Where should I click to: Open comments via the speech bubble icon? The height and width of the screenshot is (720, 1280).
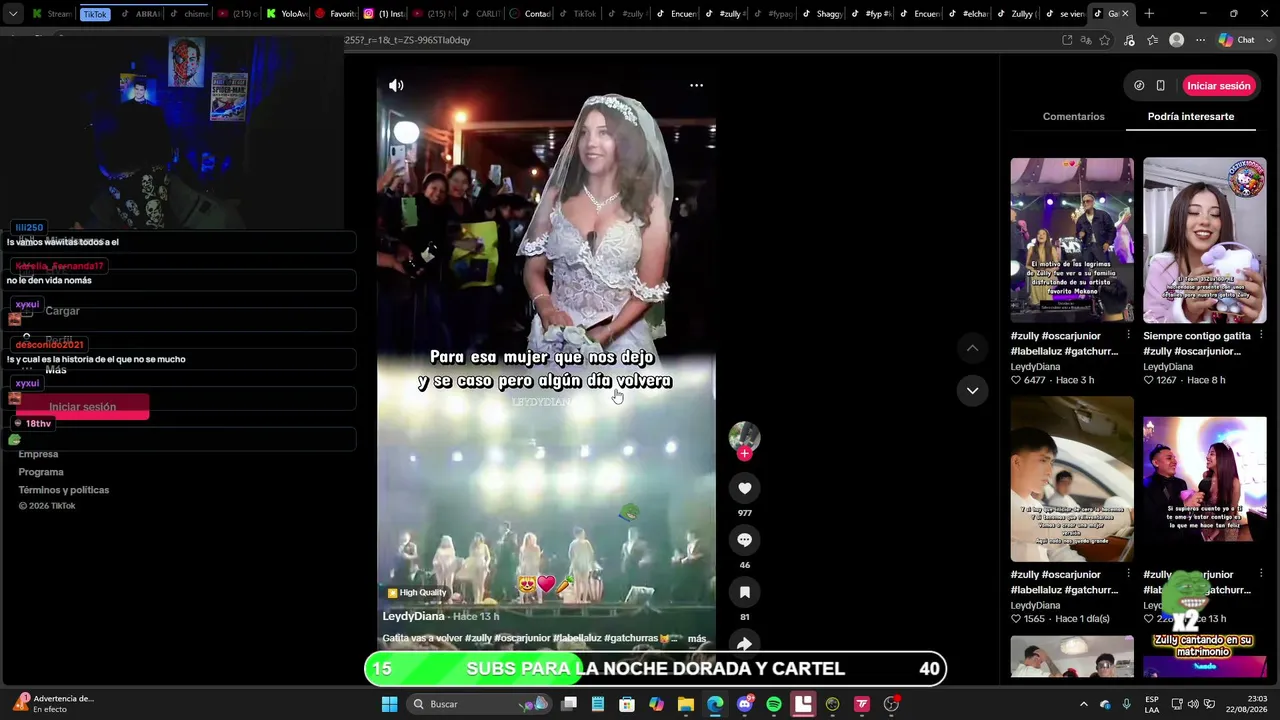coord(744,540)
